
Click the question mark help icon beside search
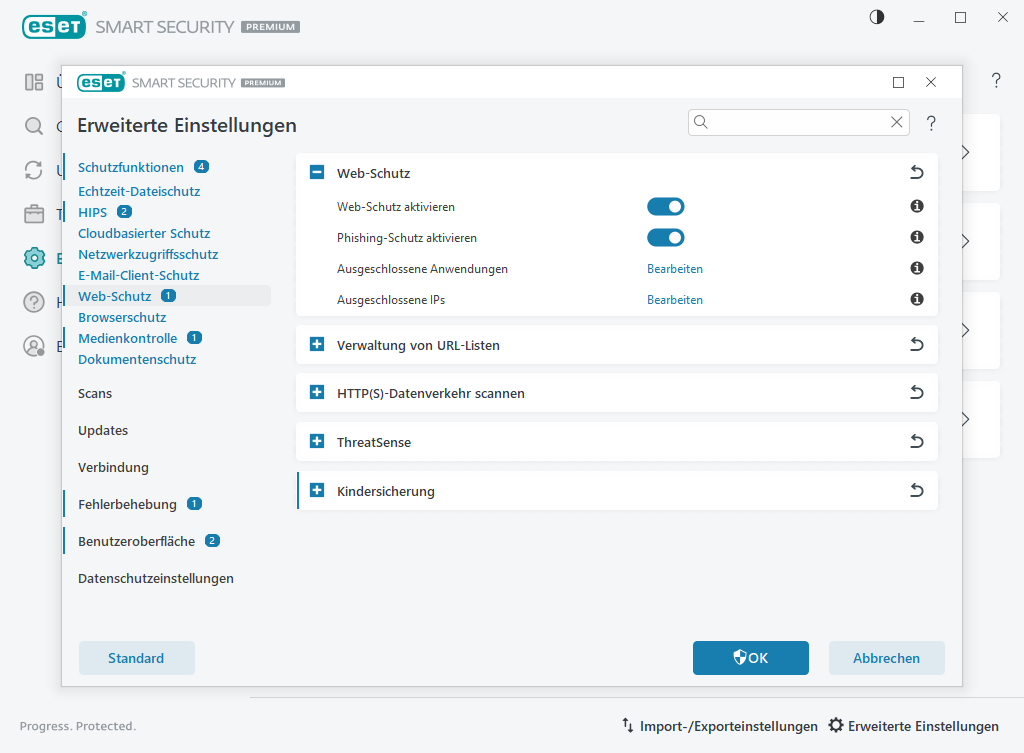pos(931,123)
